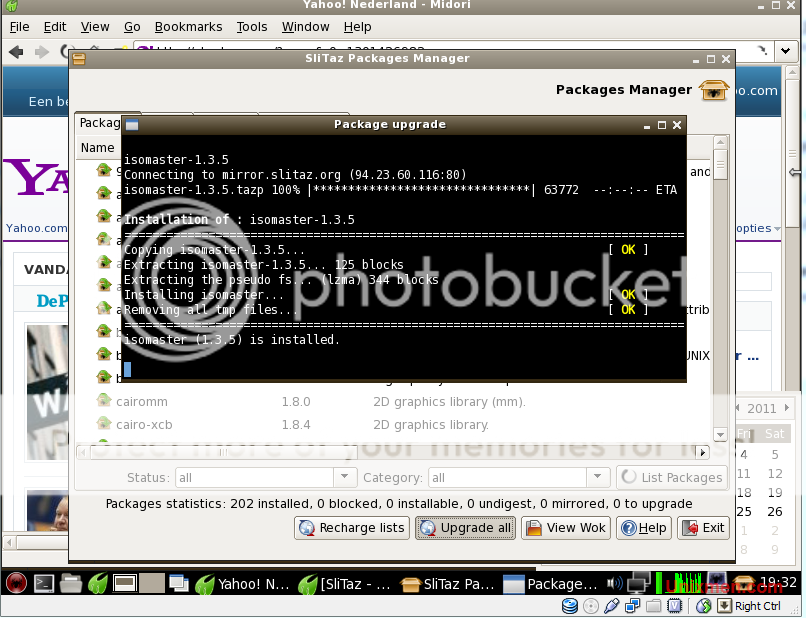Open the terminal emulator from the taskbar
Viewport: 806px width, 618px height.
42,581
